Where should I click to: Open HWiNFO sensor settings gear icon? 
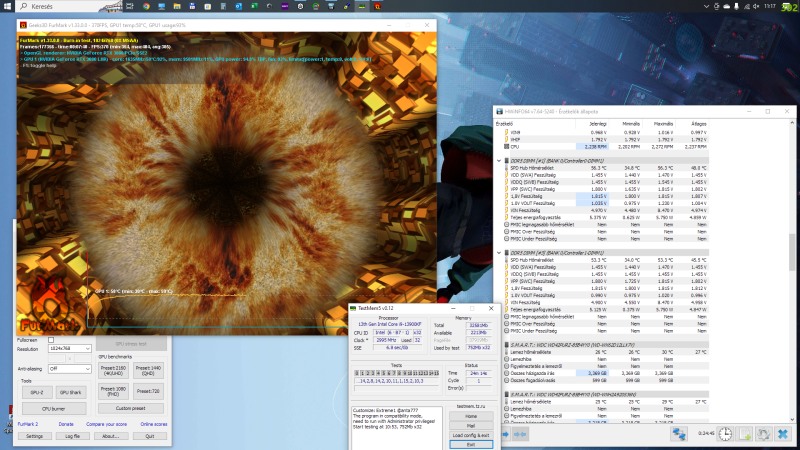point(764,434)
